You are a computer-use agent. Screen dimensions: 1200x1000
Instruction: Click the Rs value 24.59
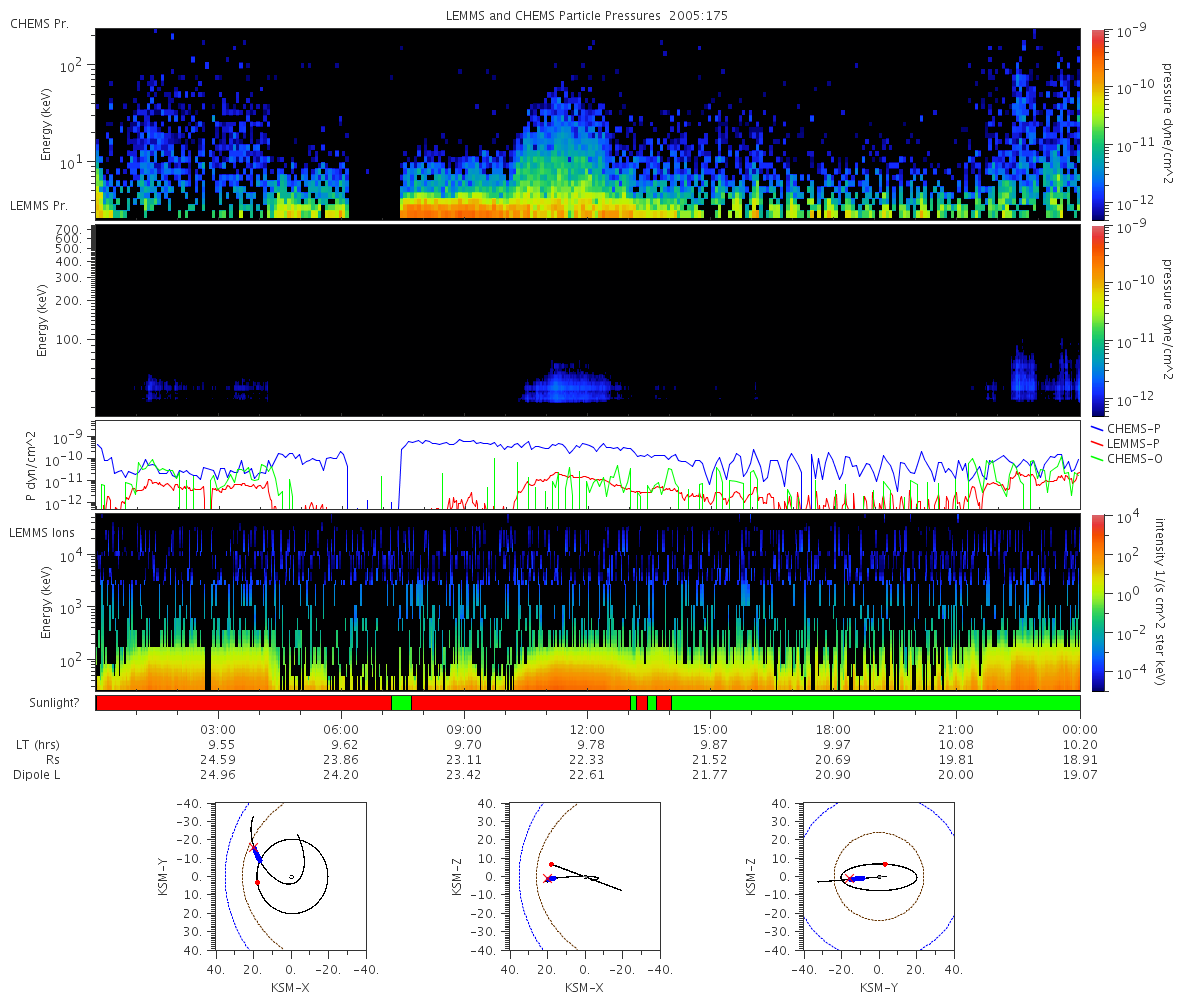pyautogui.click(x=218, y=760)
